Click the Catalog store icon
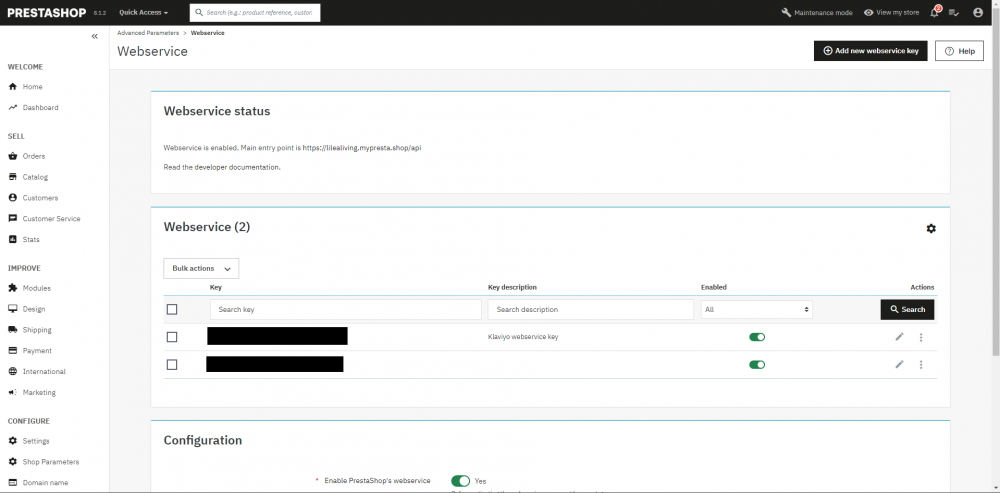Viewport: 1000px width, 493px height. tap(12, 177)
